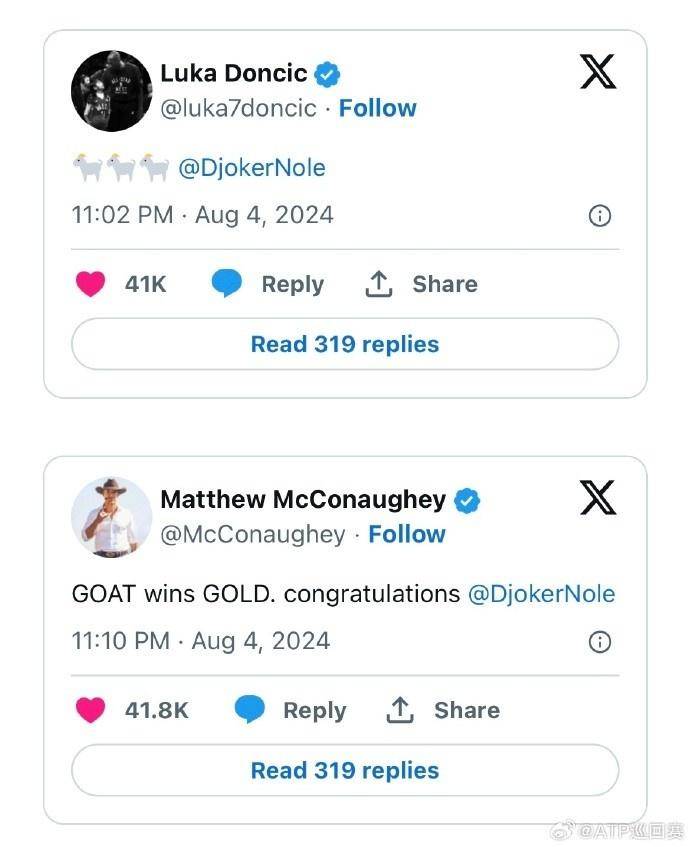Open Matthew McConaughey's profile picture
Image resolution: width=690 pixels, height=847 pixels.
click(111, 516)
